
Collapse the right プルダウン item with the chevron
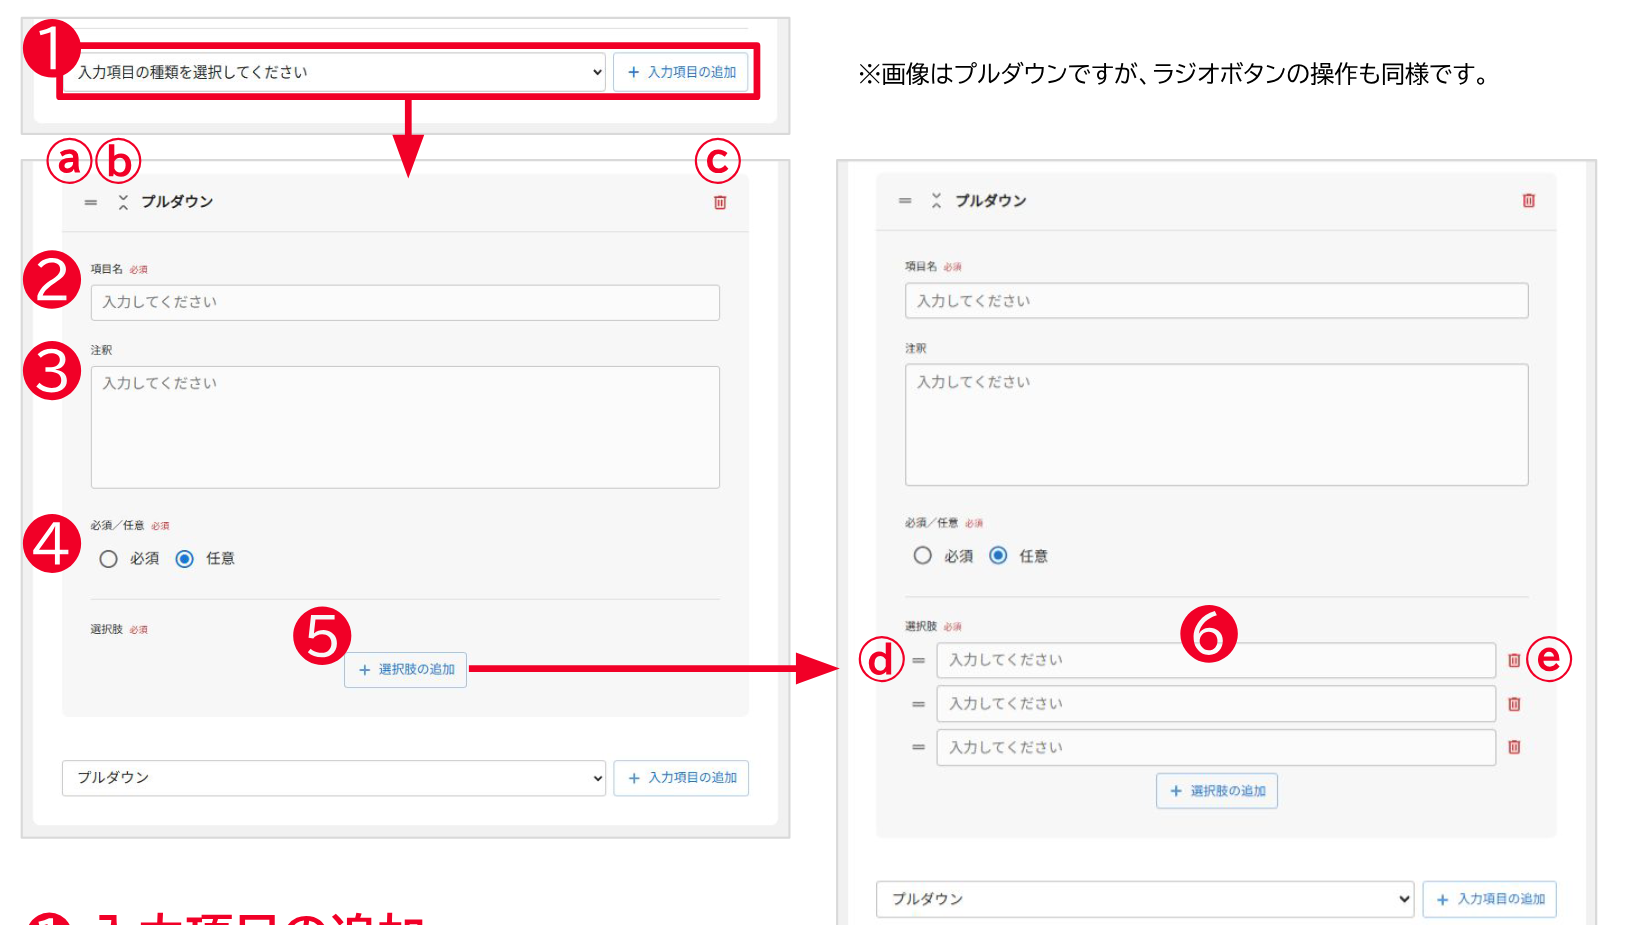pos(937,201)
